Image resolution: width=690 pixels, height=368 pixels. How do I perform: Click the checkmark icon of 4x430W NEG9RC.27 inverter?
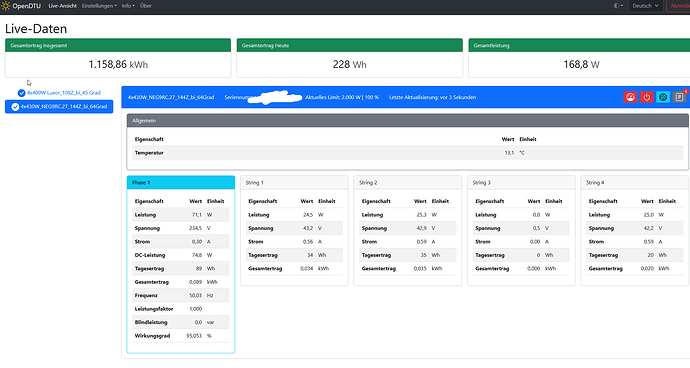(x=15, y=107)
